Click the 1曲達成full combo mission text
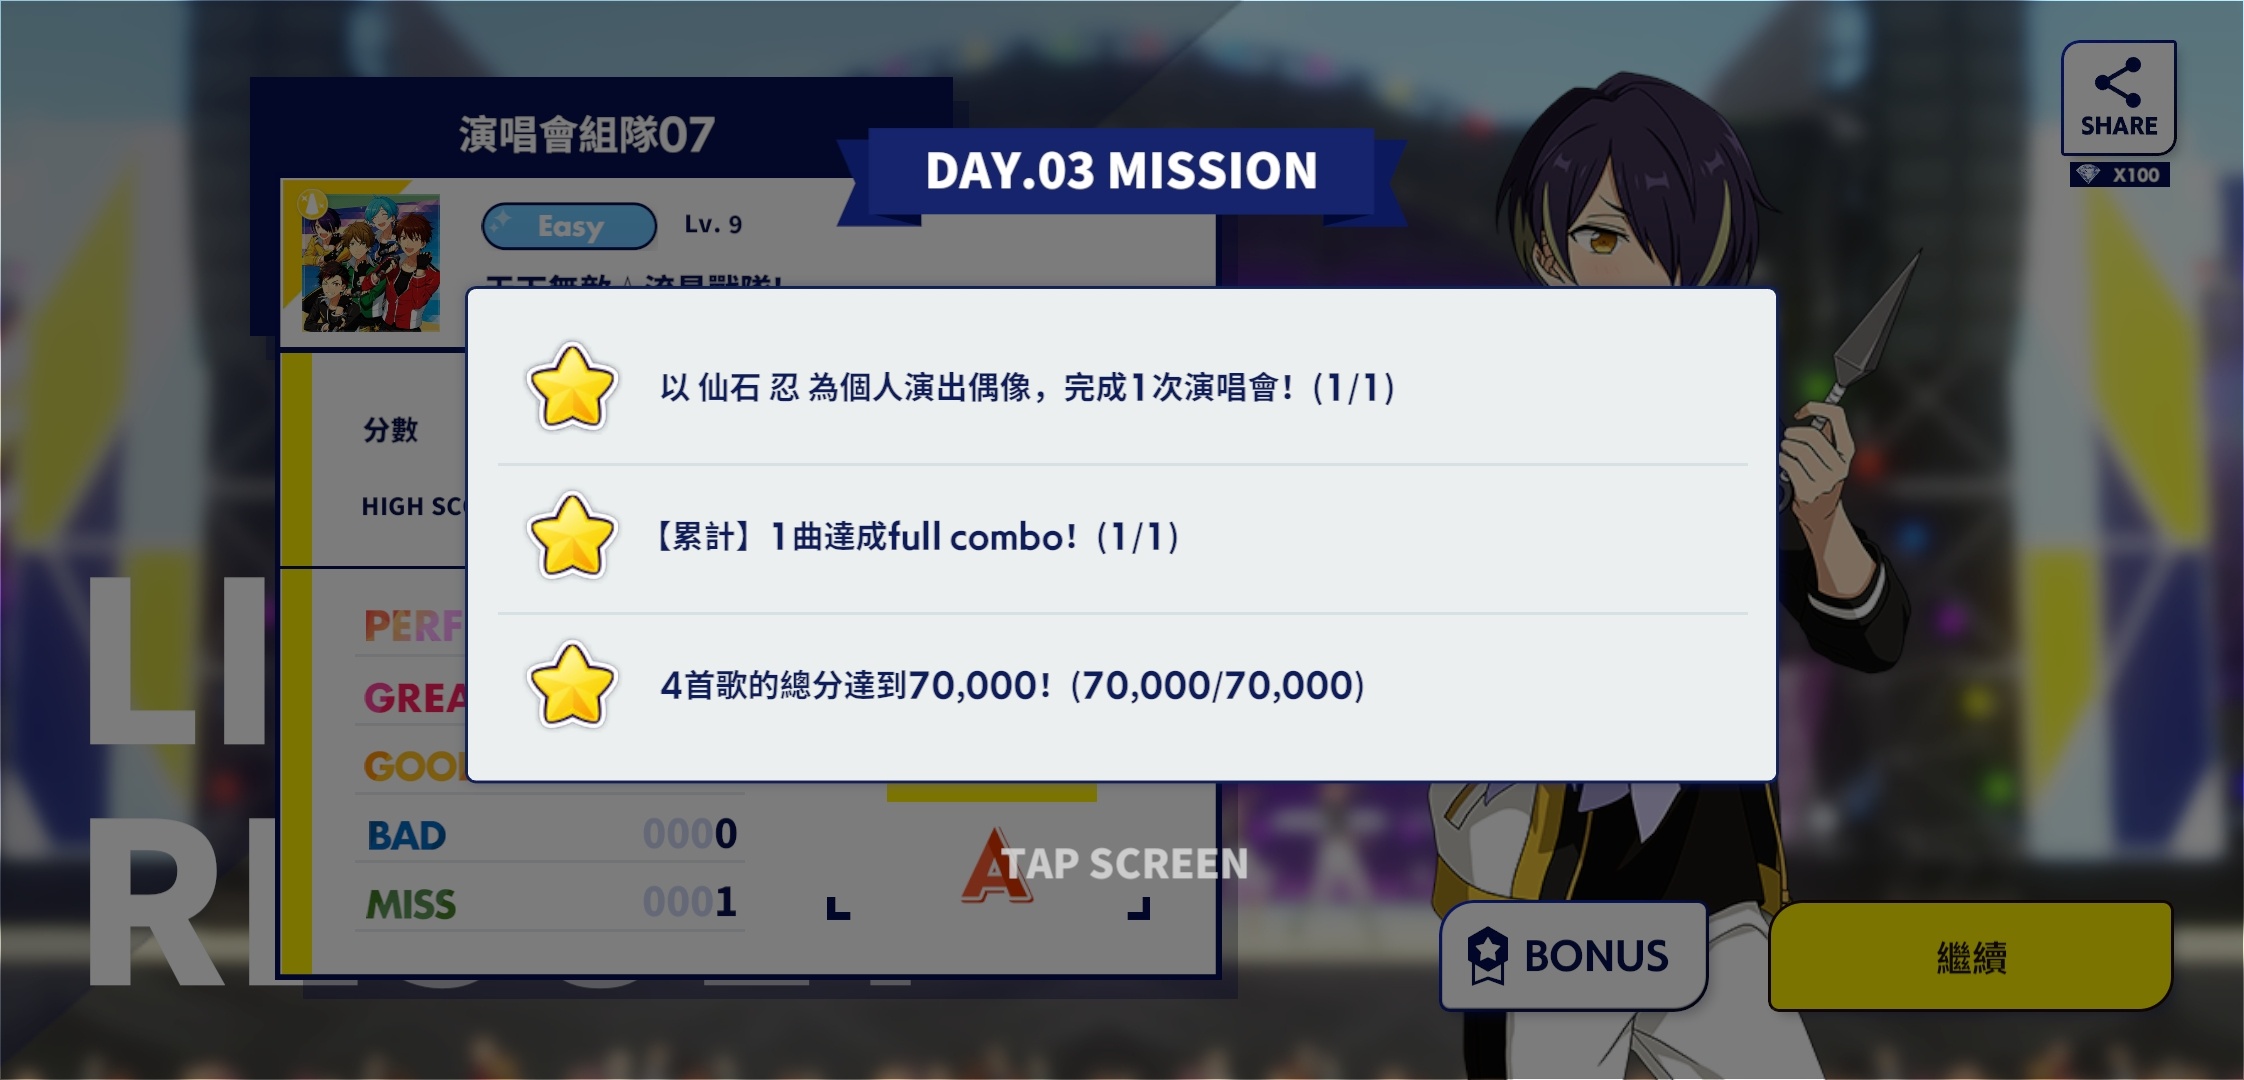The width and height of the screenshot is (2244, 1080). coord(916,536)
